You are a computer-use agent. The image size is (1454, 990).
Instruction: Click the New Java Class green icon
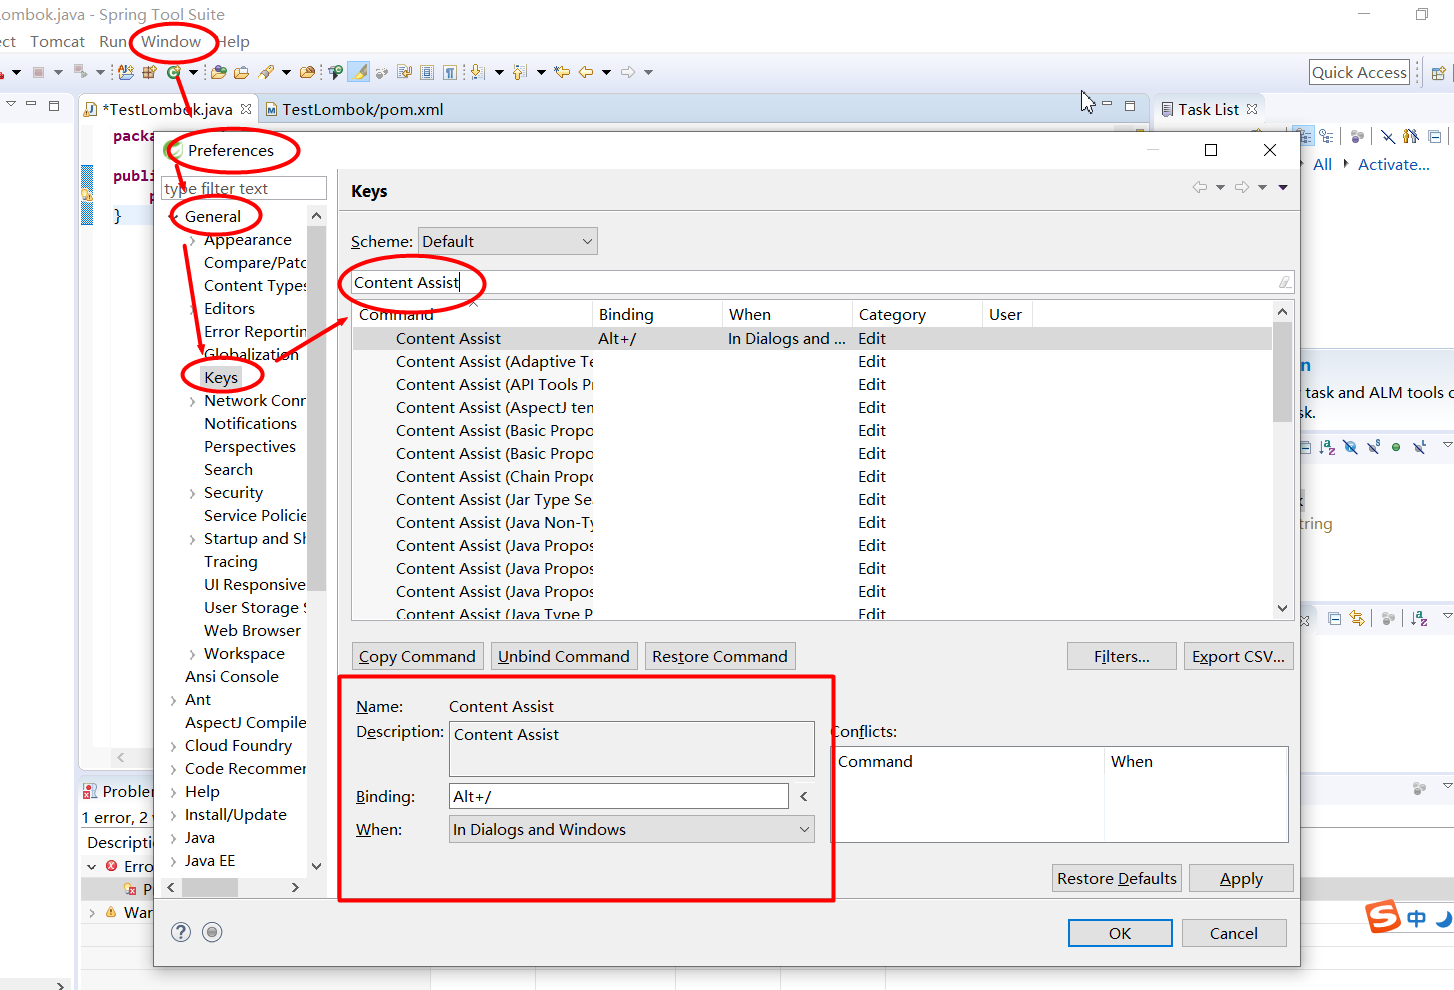pyautogui.click(x=174, y=72)
